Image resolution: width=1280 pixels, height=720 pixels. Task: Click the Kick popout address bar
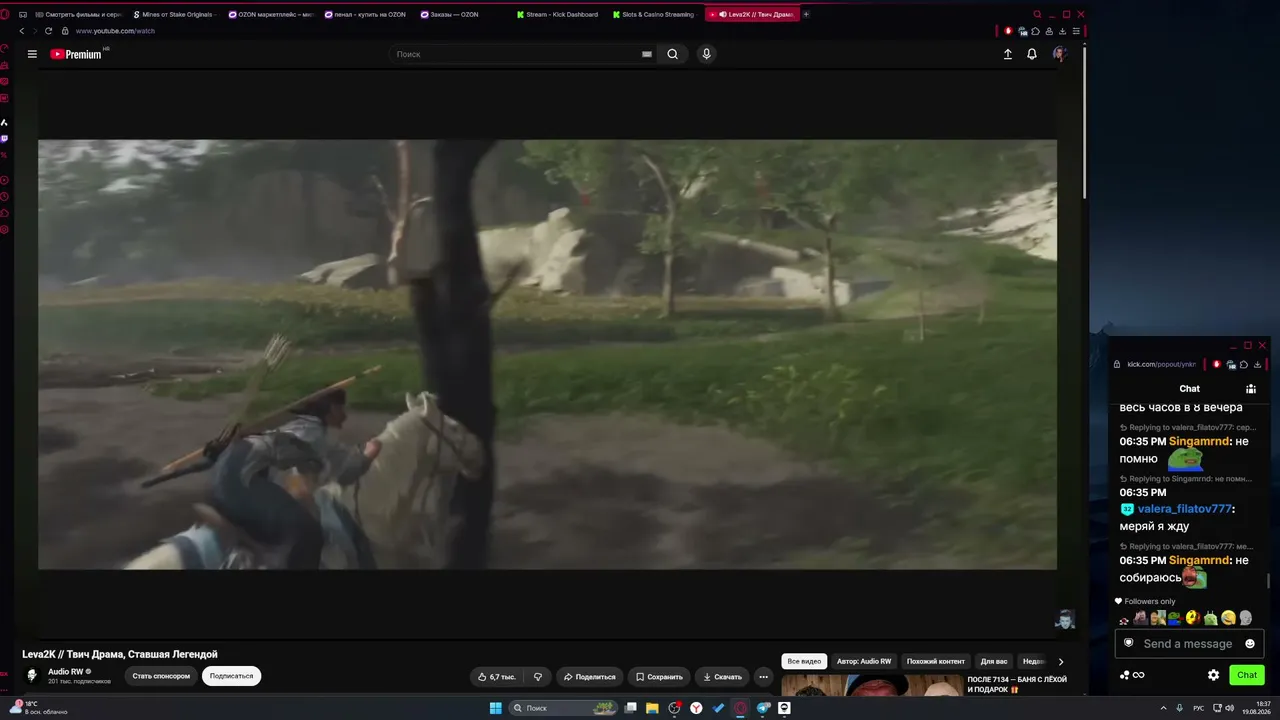[x=1160, y=364]
